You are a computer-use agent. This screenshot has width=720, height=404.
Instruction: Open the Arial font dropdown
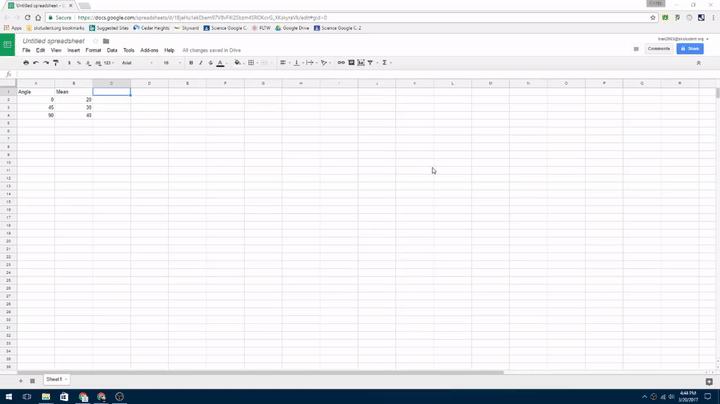(x=137, y=63)
